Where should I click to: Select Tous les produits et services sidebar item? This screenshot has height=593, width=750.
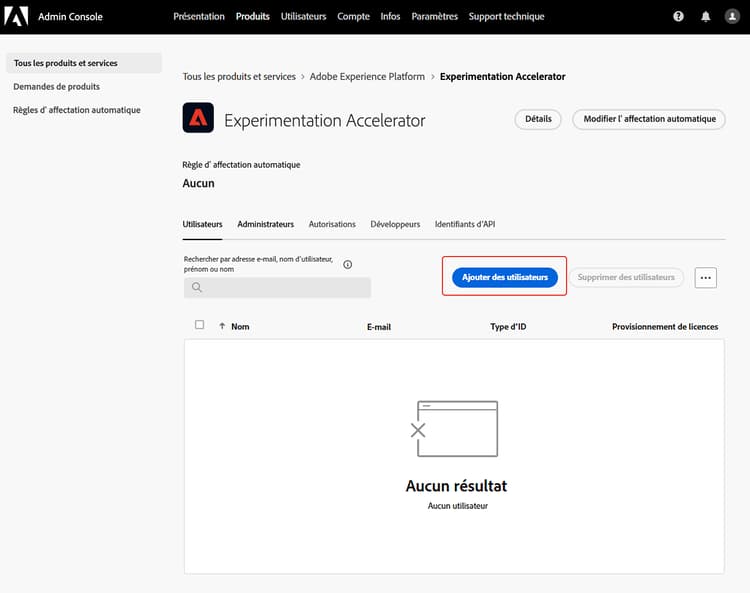(84, 63)
